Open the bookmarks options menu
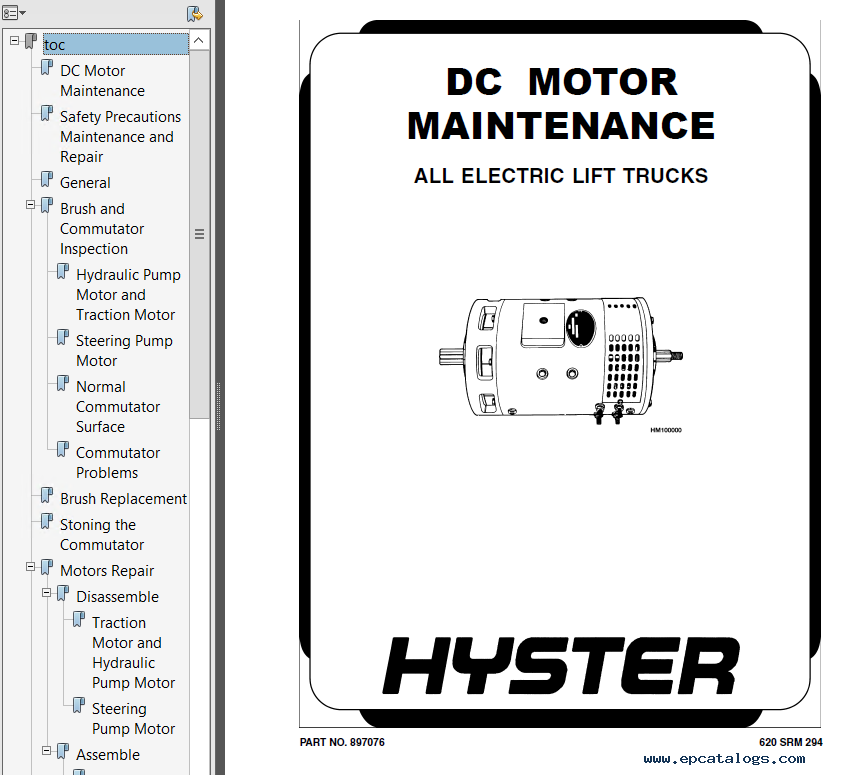The image size is (856, 775). [x=14, y=12]
